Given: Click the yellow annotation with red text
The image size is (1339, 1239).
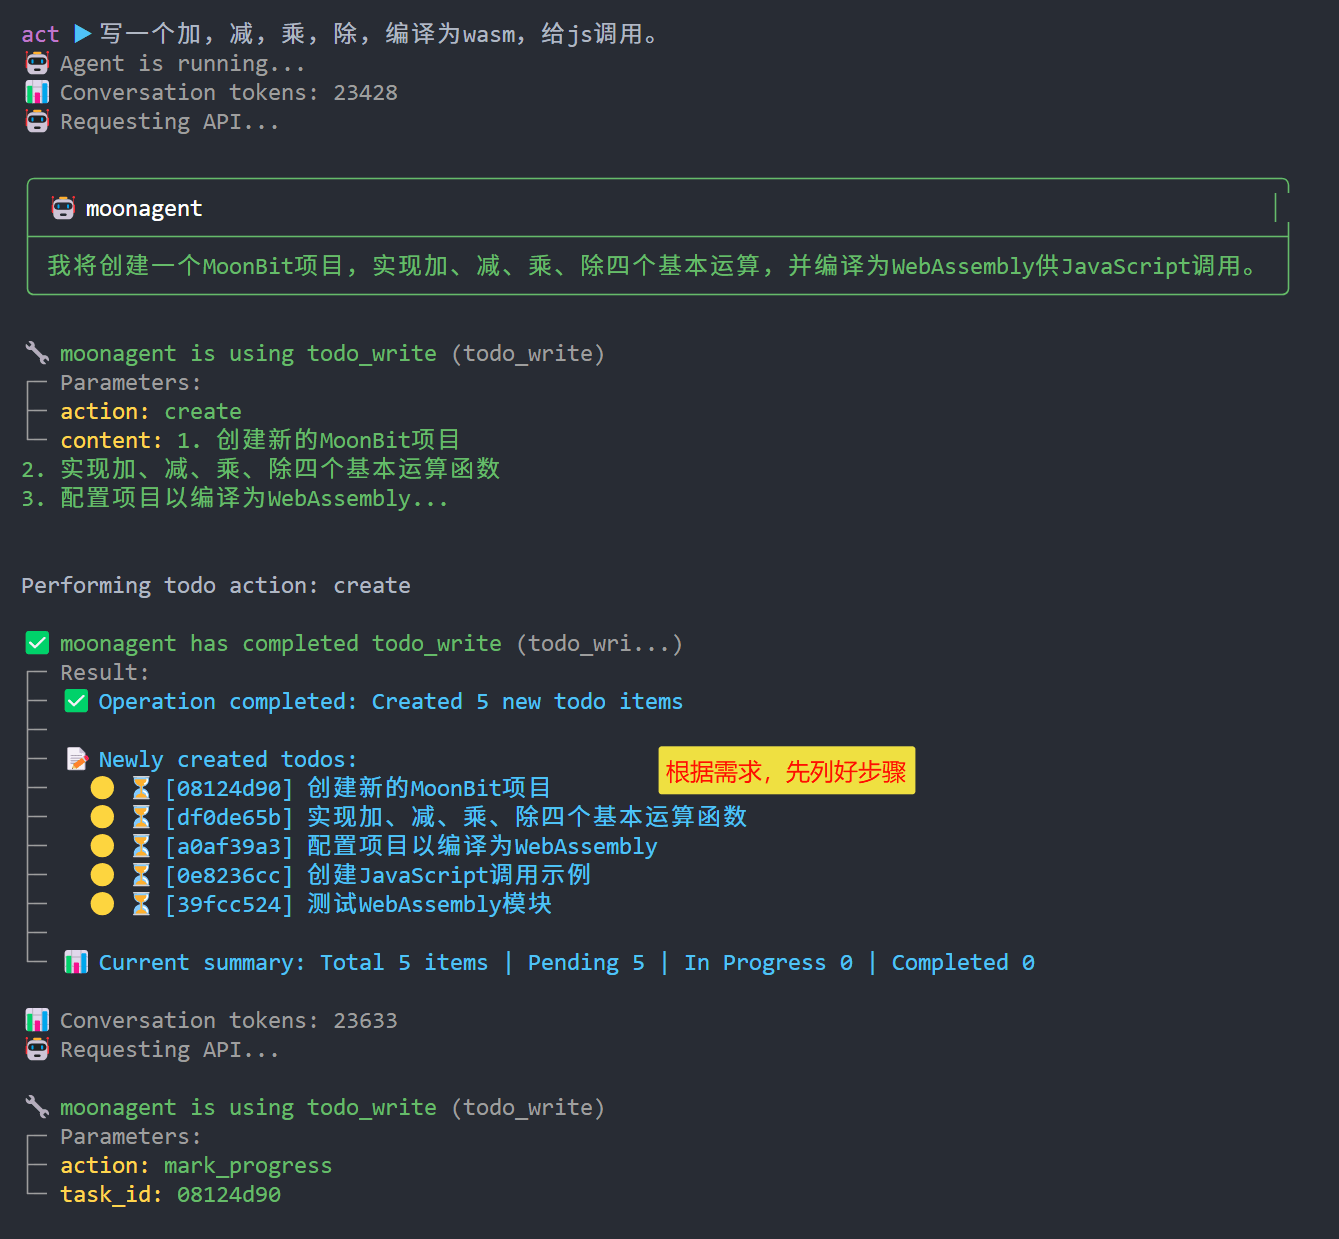Looking at the screenshot, I should pyautogui.click(x=786, y=771).
